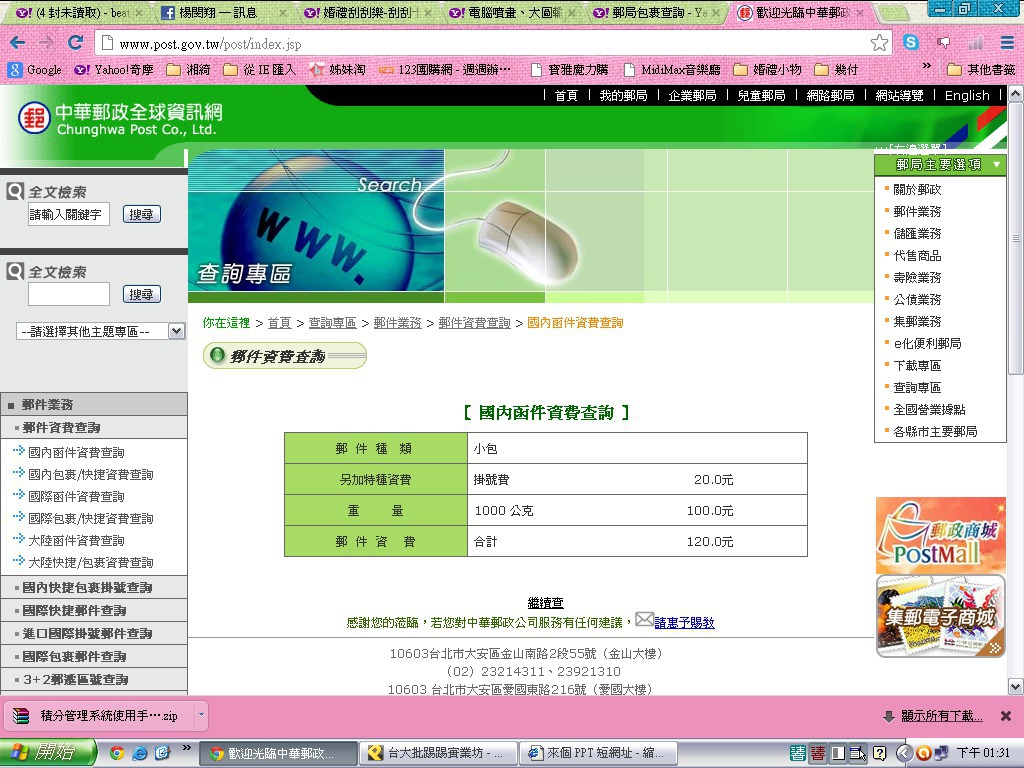Click the Windows 開始 start button

pyautogui.click(x=47, y=752)
